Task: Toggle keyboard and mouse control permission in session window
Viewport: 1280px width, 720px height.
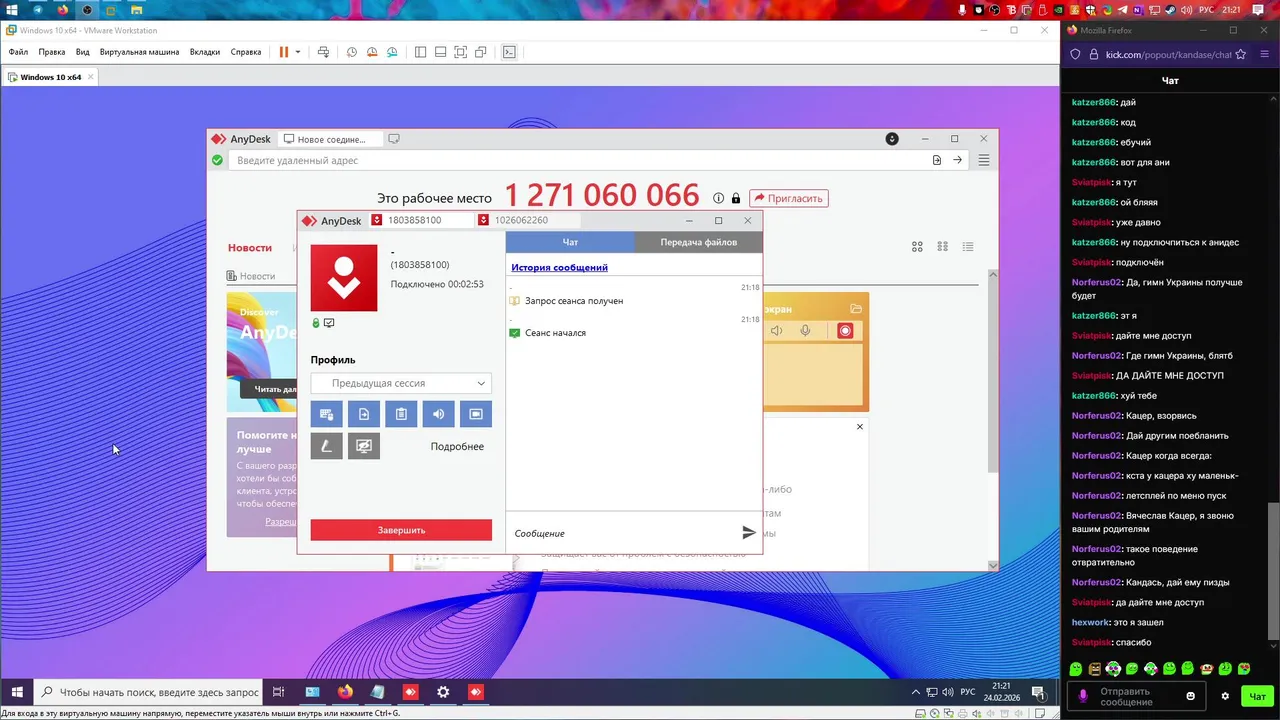Action: pyautogui.click(x=326, y=414)
